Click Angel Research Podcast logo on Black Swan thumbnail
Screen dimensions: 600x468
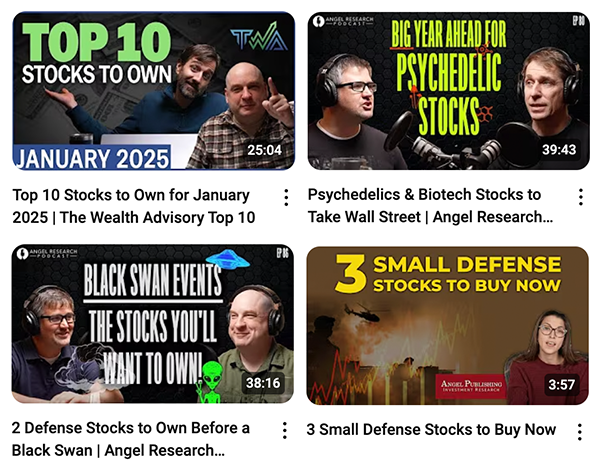[x=47, y=253]
